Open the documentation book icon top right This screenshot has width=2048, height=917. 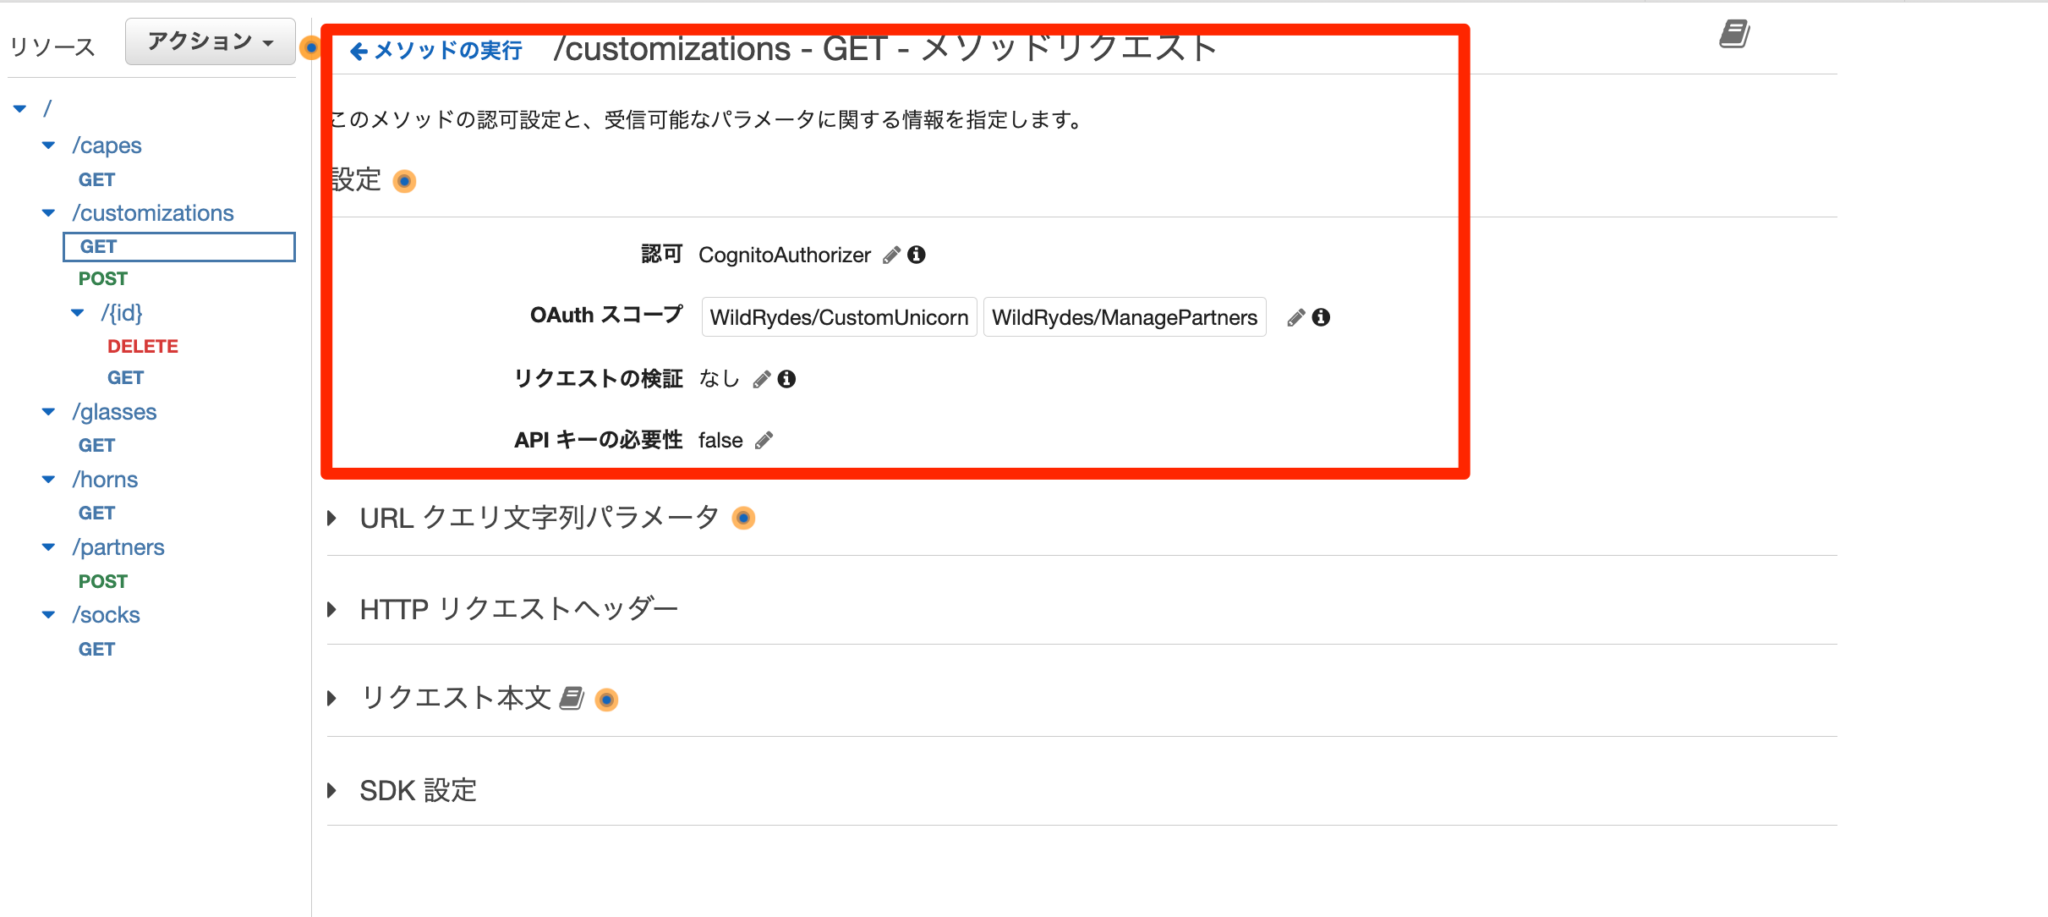pos(1735,33)
